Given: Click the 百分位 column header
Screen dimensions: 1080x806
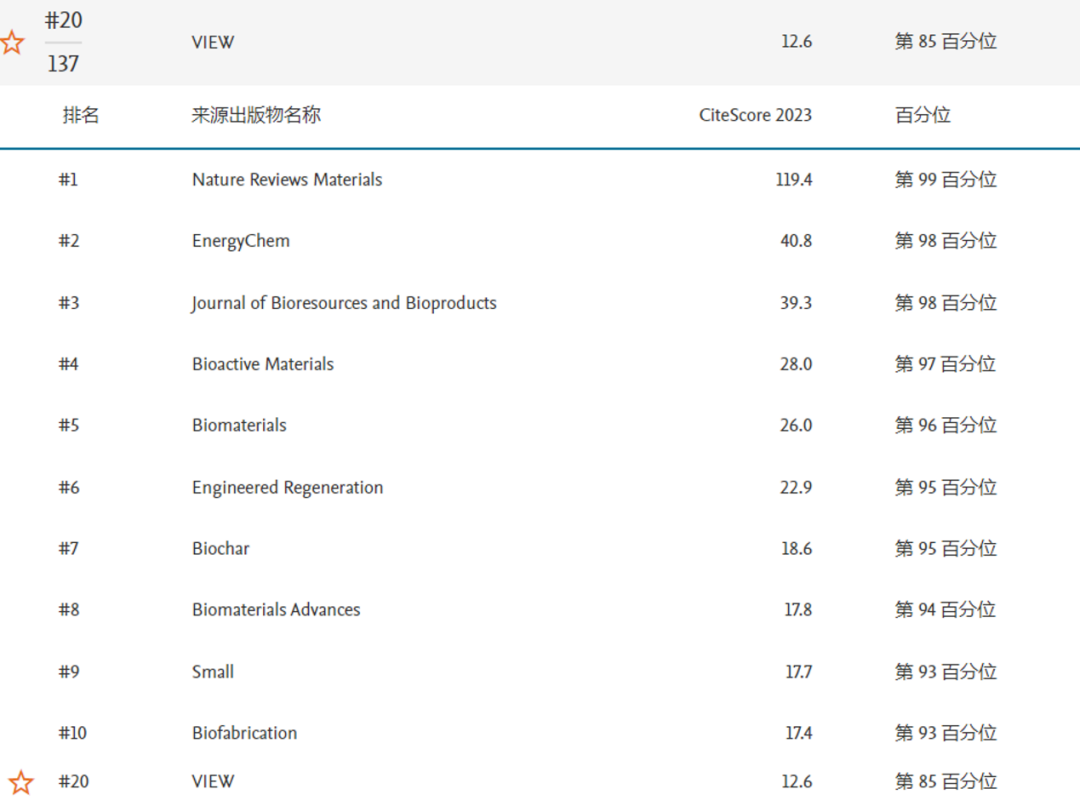Looking at the screenshot, I should point(923,115).
